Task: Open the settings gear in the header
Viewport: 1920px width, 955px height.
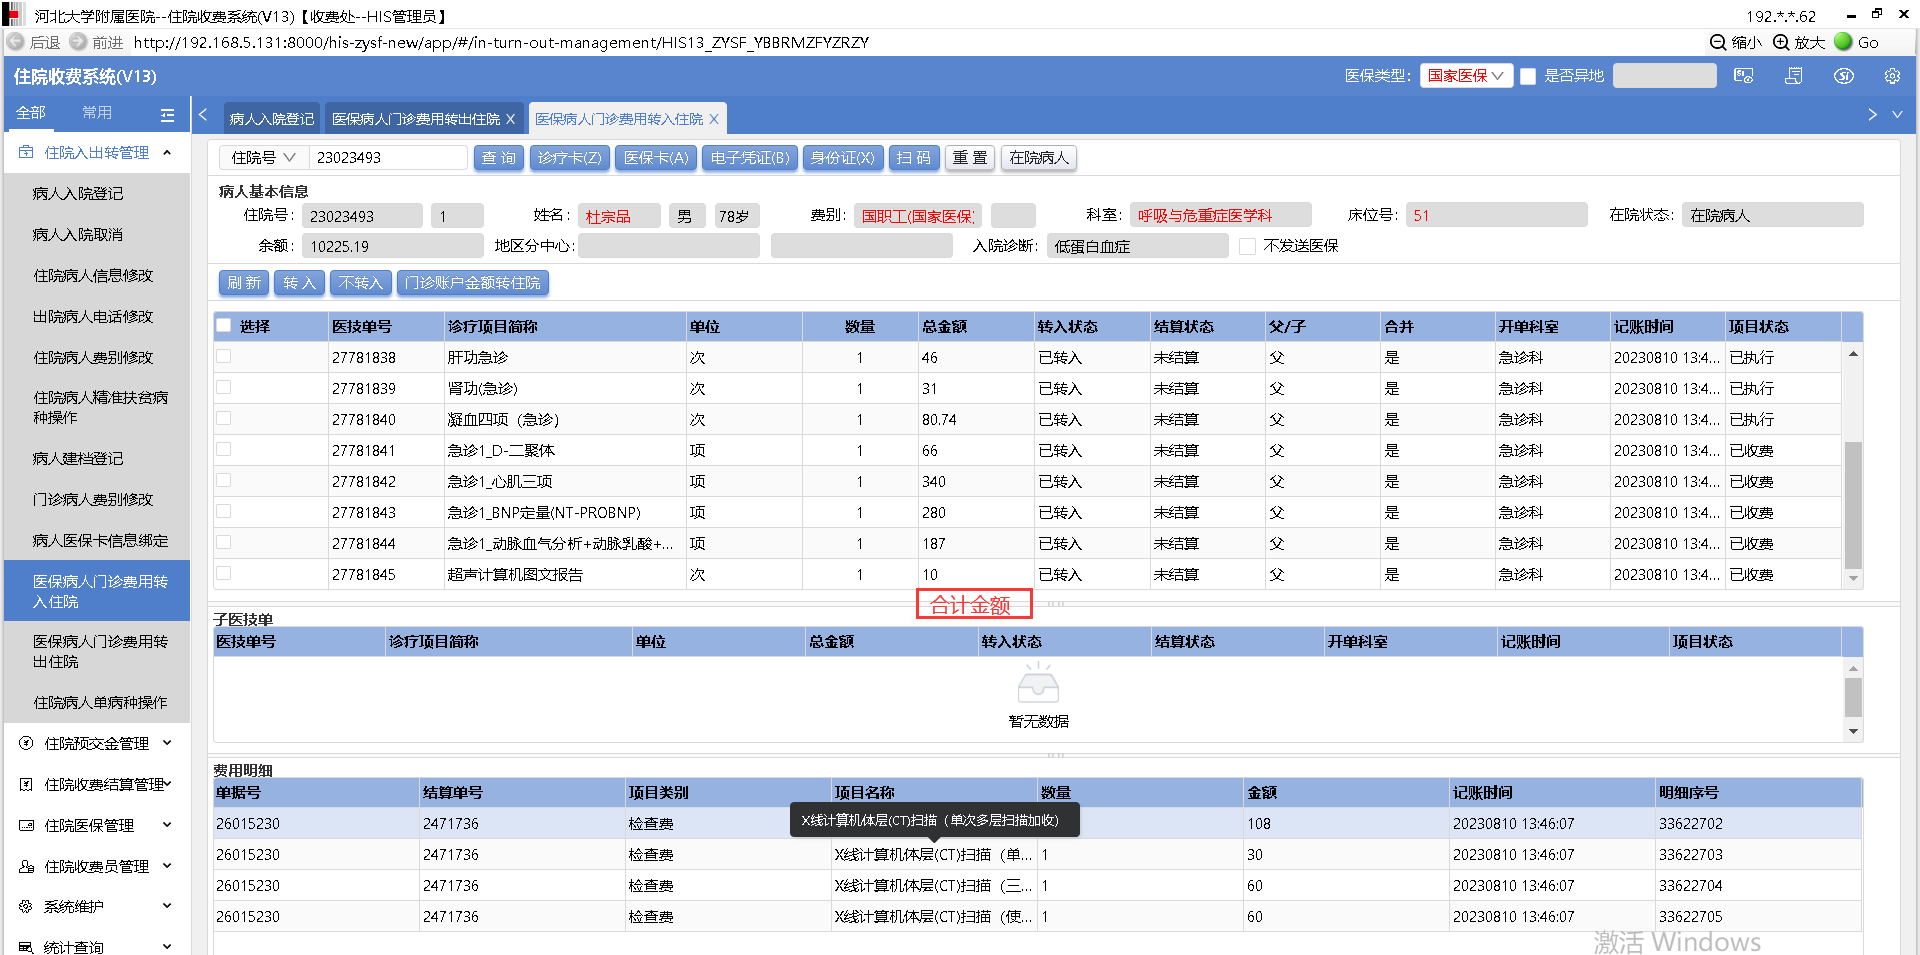Action: pyautogui.click(x=1891, y=76)
